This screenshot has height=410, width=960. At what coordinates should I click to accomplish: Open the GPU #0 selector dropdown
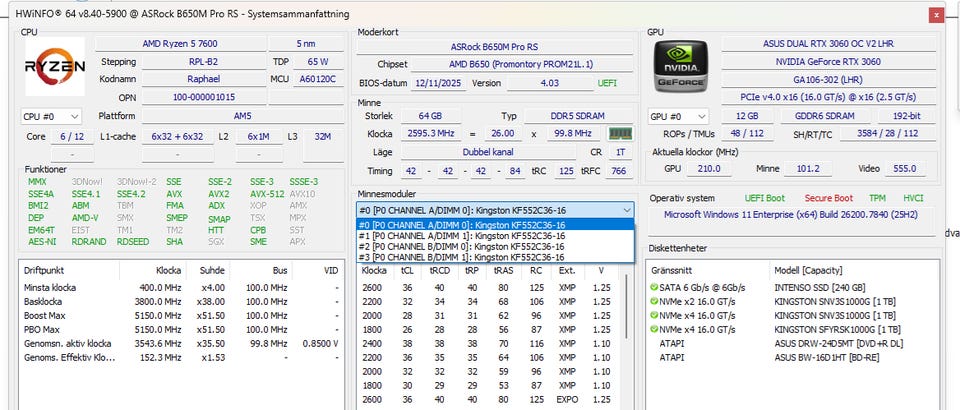click(x=678, y=116)
